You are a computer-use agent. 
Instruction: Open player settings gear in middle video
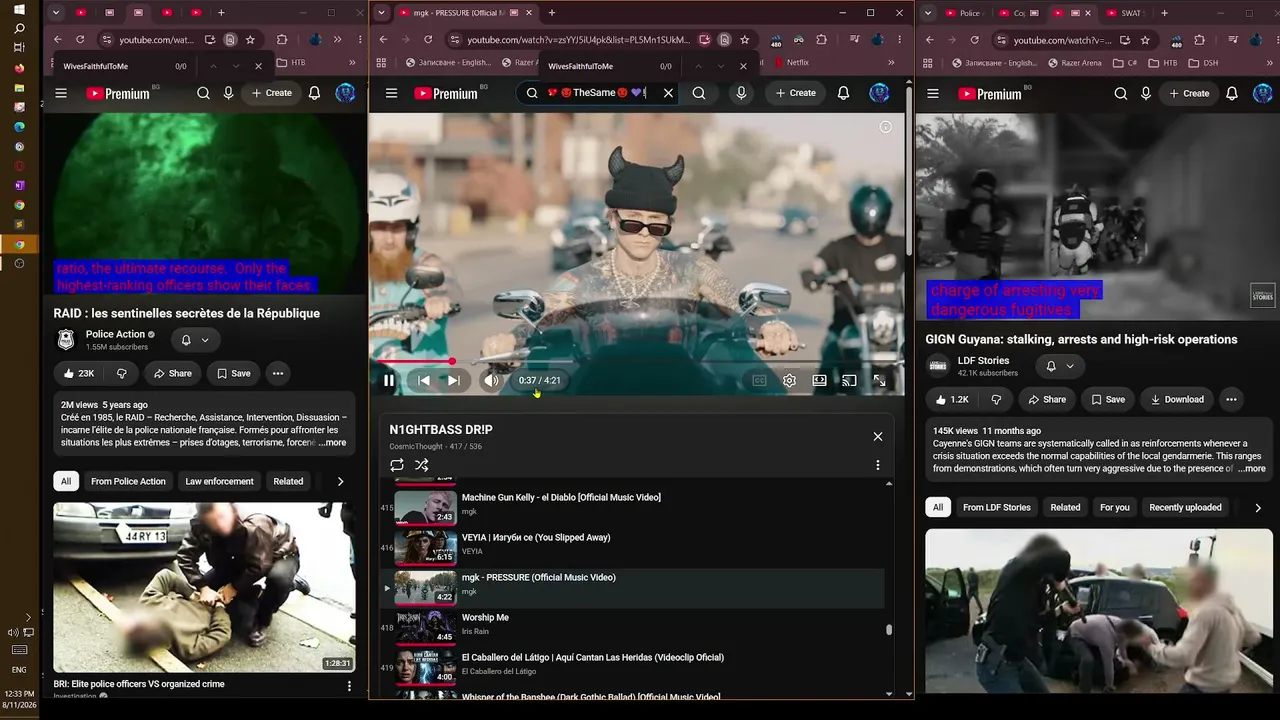point(789,380)
